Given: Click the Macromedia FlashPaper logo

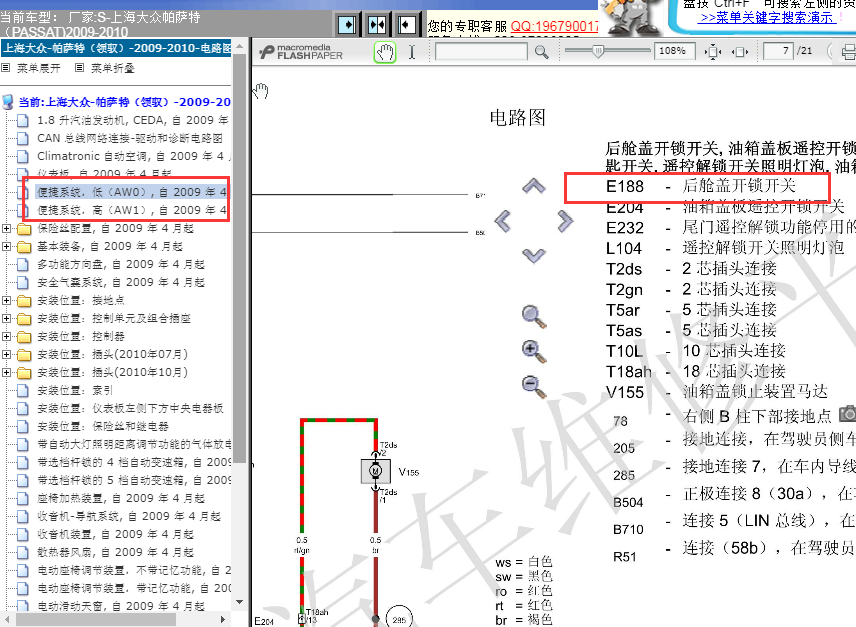Looking at the screenshot, I should point(301,52).
